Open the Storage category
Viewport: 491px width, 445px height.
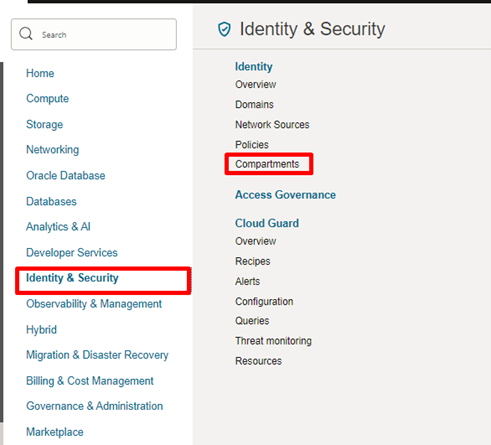click(44, 124)
